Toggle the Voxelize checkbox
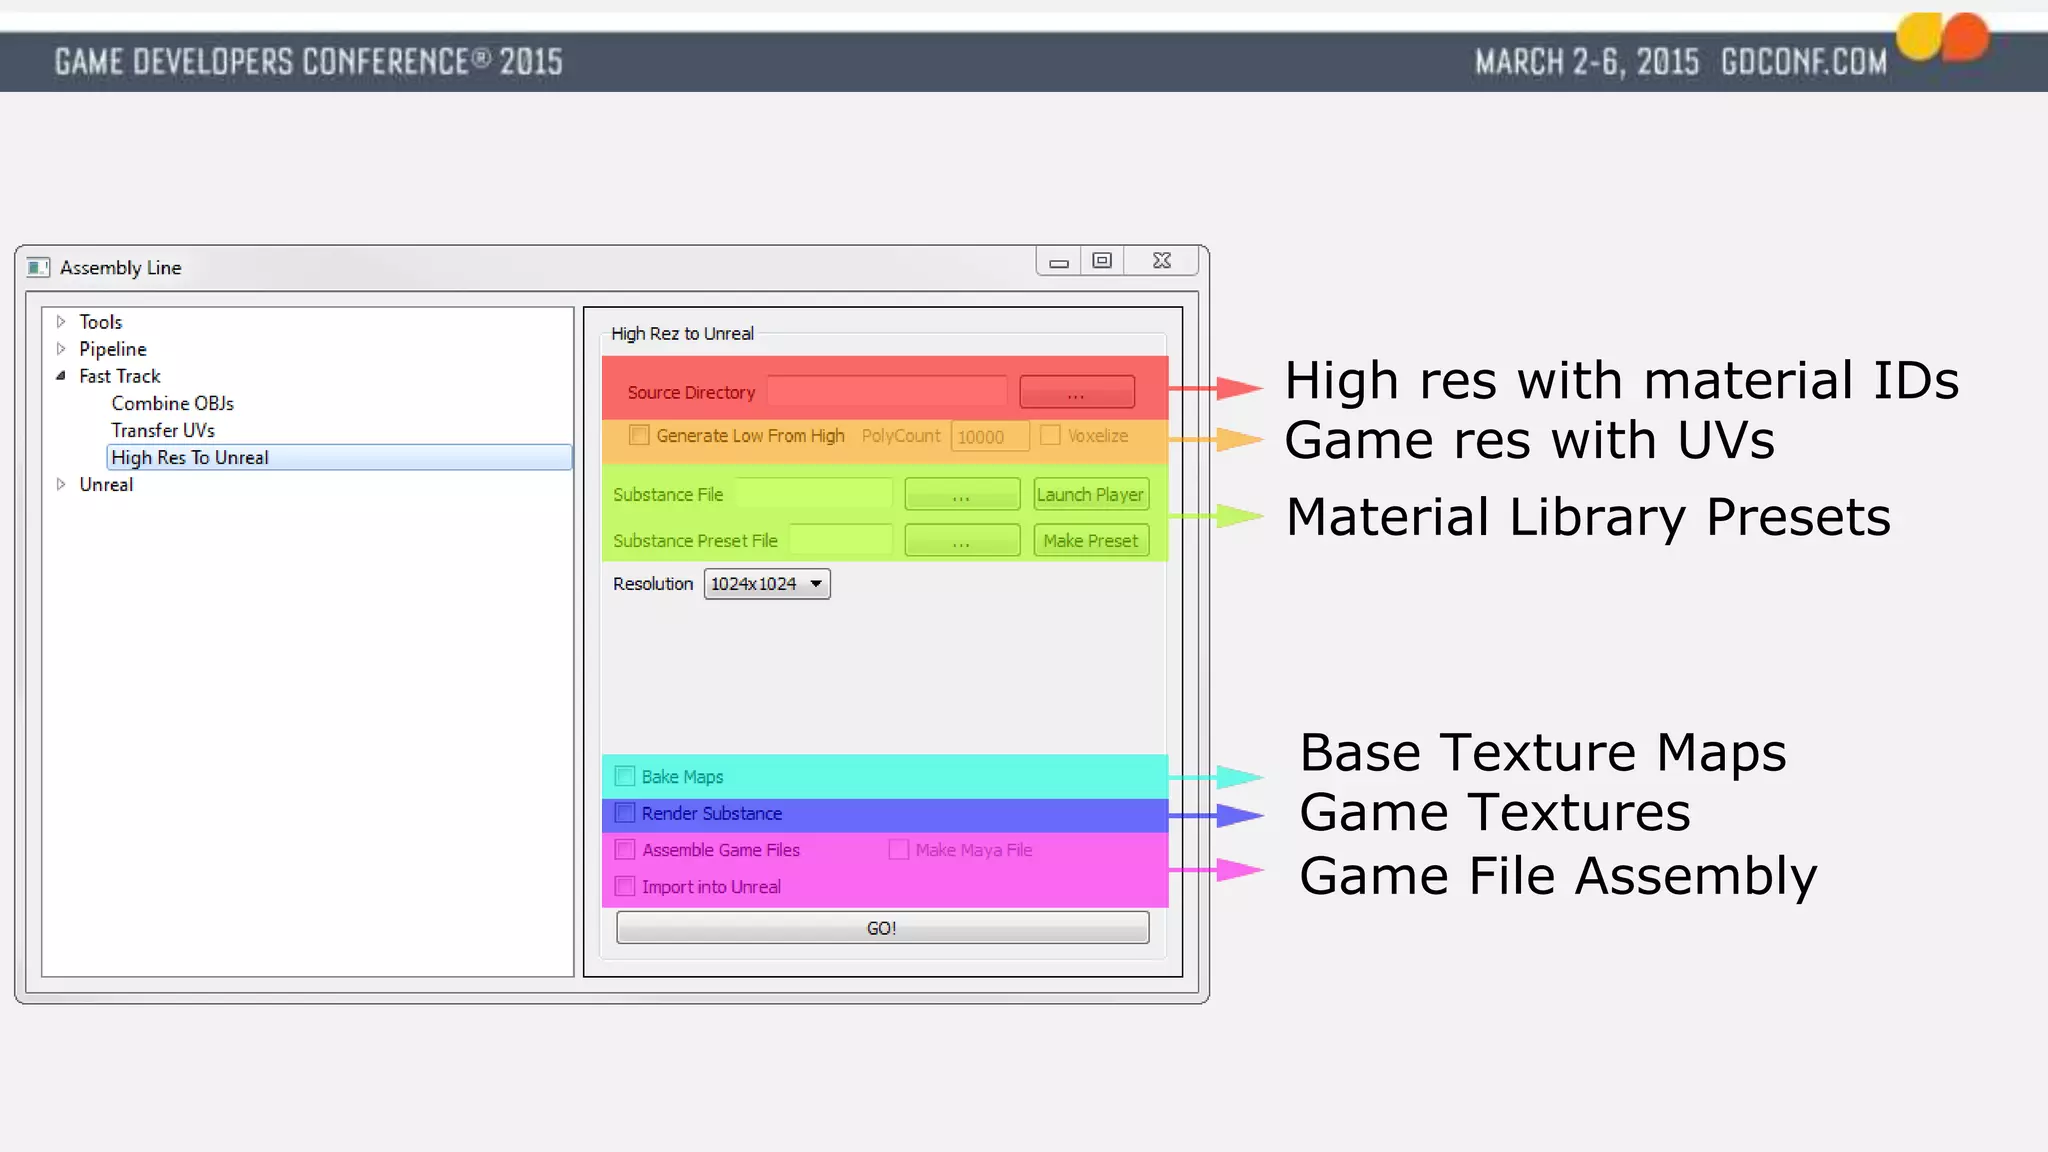Viewport: 2048px width, 1152px height. pyautogui.click(x=1050, y=435)
